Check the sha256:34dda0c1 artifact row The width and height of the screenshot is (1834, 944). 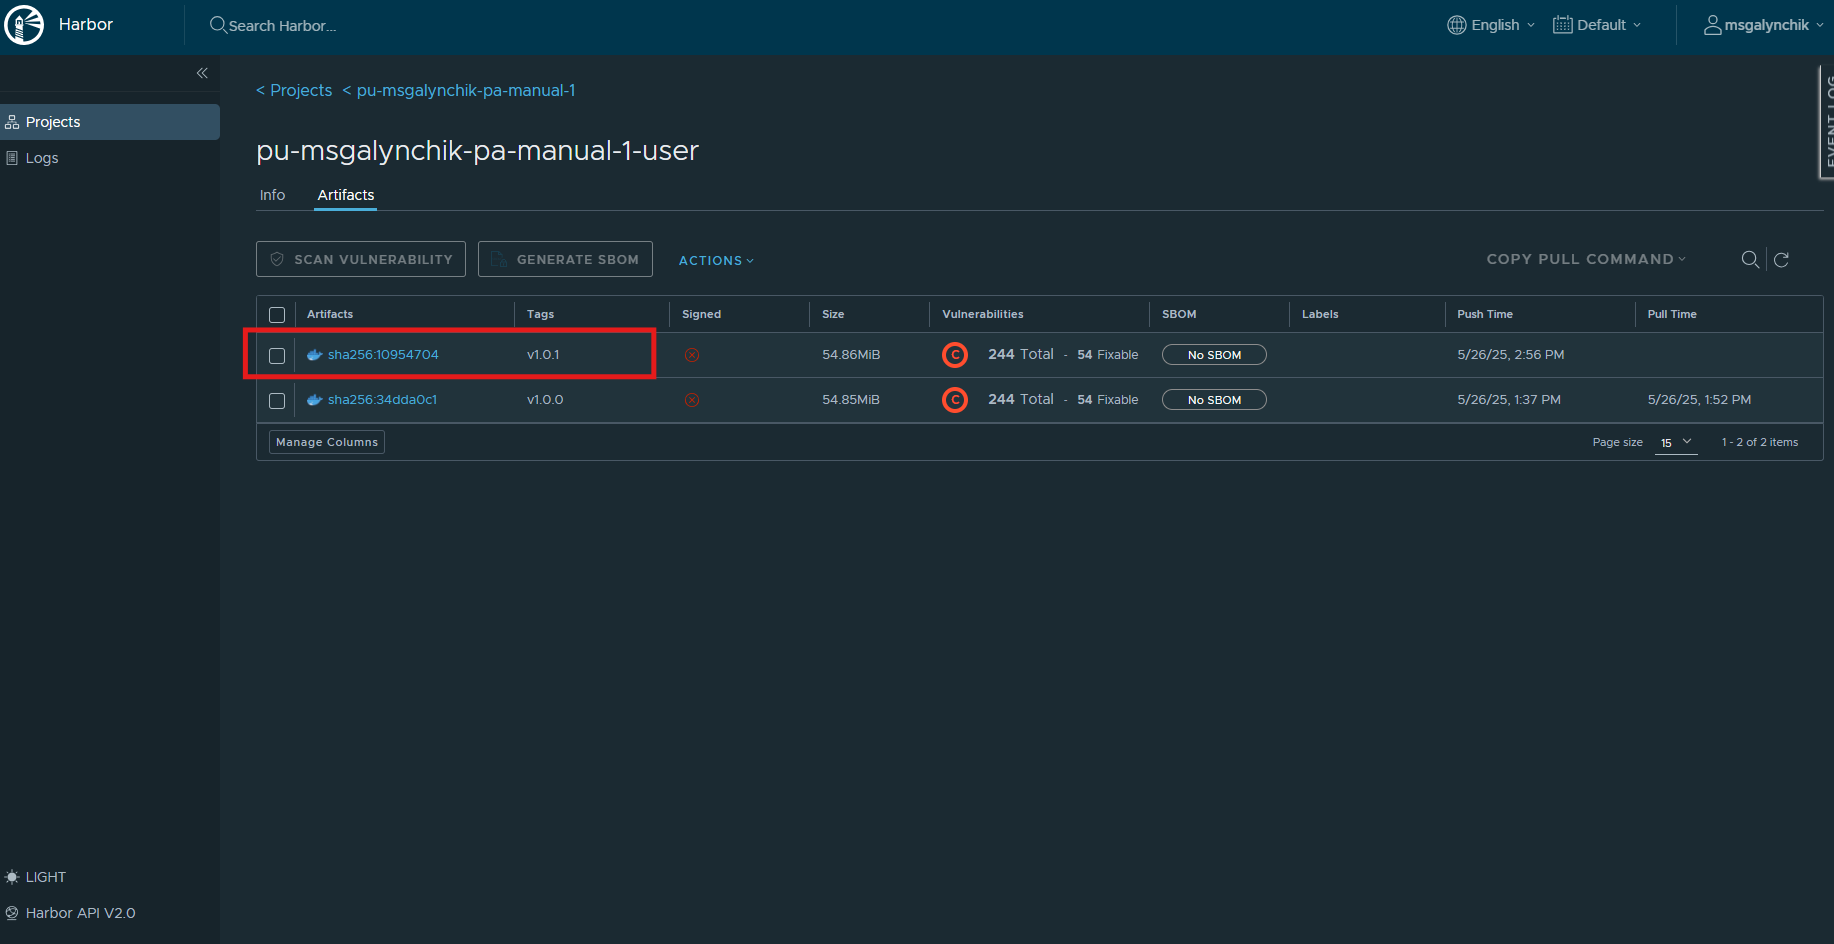point(277,401)
